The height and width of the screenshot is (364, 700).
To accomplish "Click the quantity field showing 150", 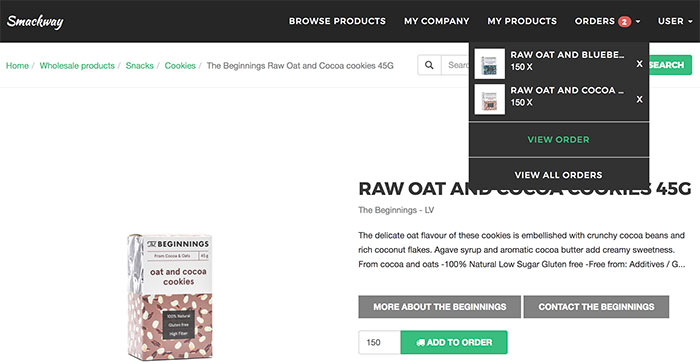I will [x=379, y=342].
